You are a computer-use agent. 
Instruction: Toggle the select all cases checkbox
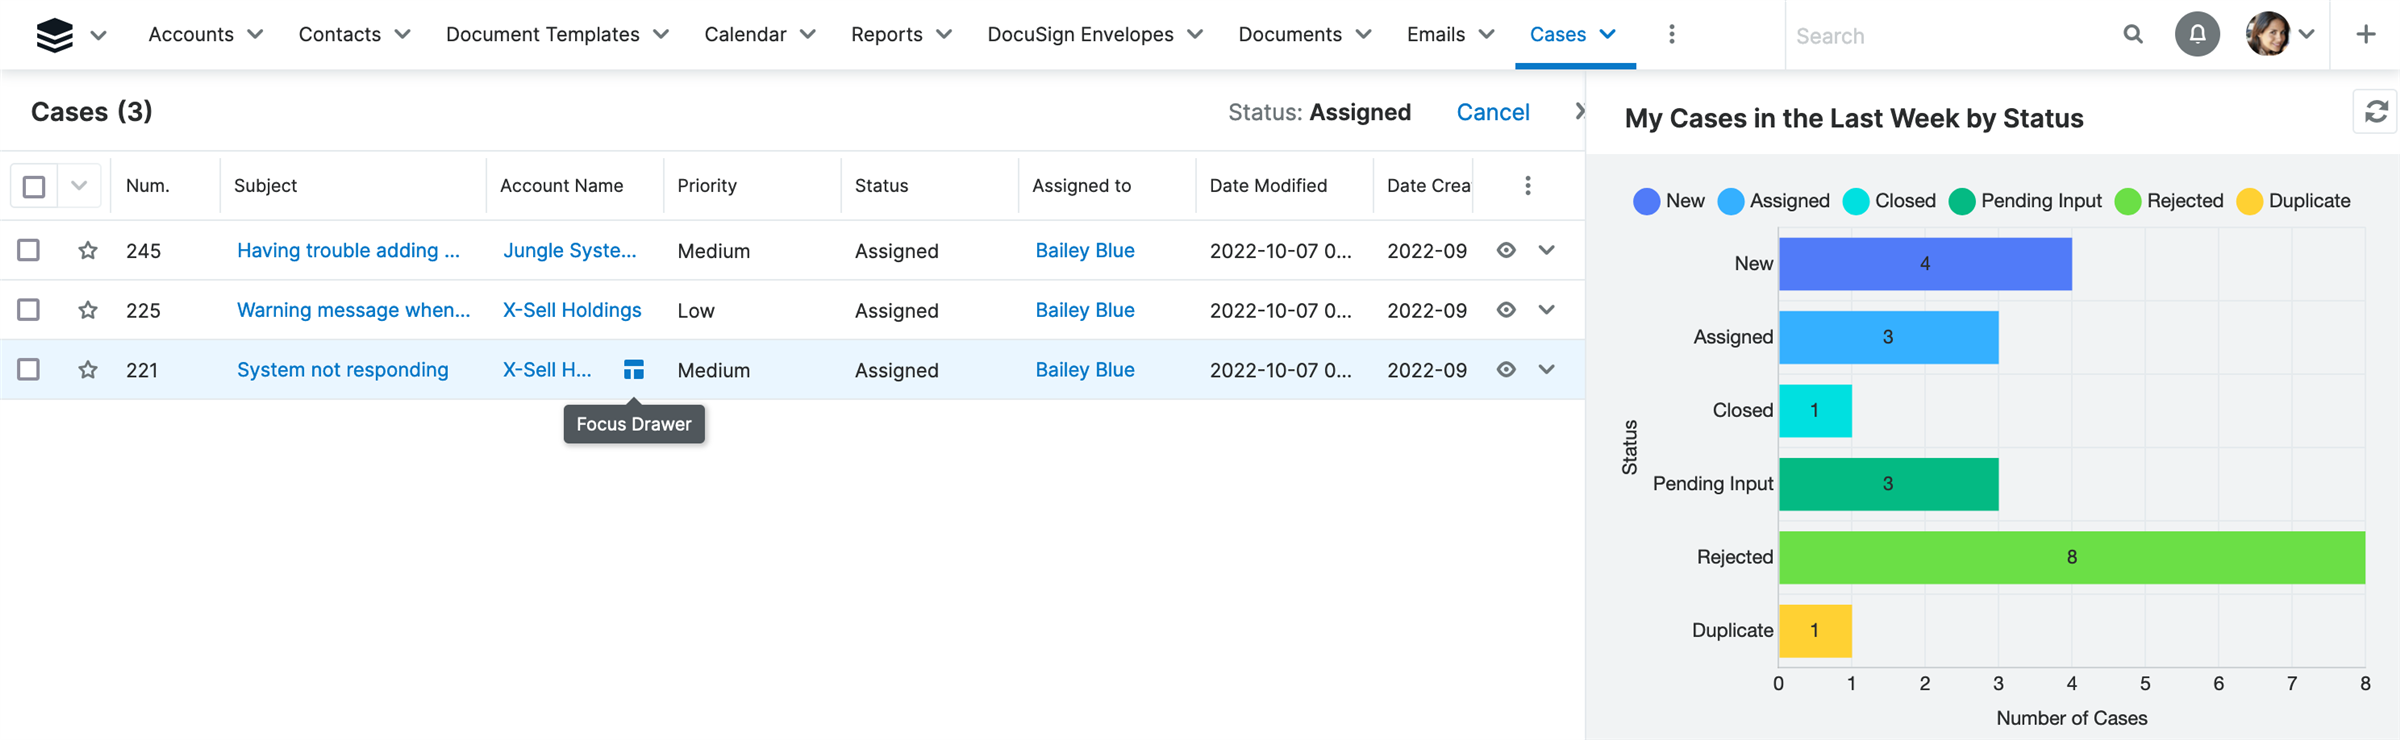pos(34,187)
